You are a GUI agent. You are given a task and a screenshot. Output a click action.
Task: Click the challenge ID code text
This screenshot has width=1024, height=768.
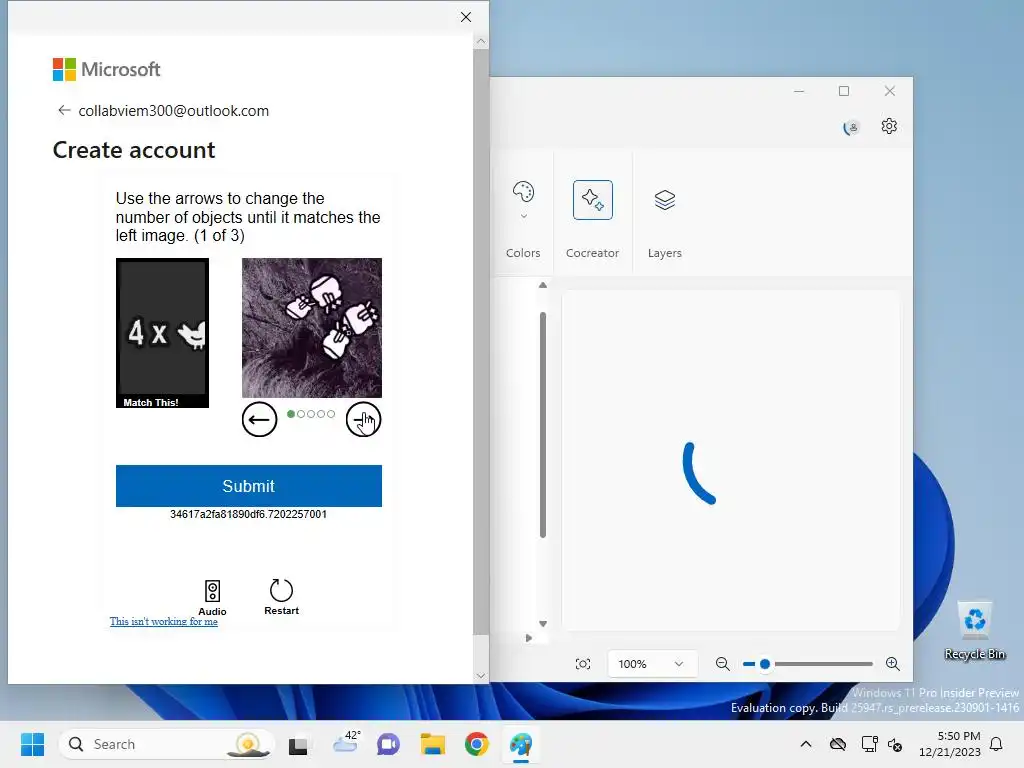(x=248, y=514)
